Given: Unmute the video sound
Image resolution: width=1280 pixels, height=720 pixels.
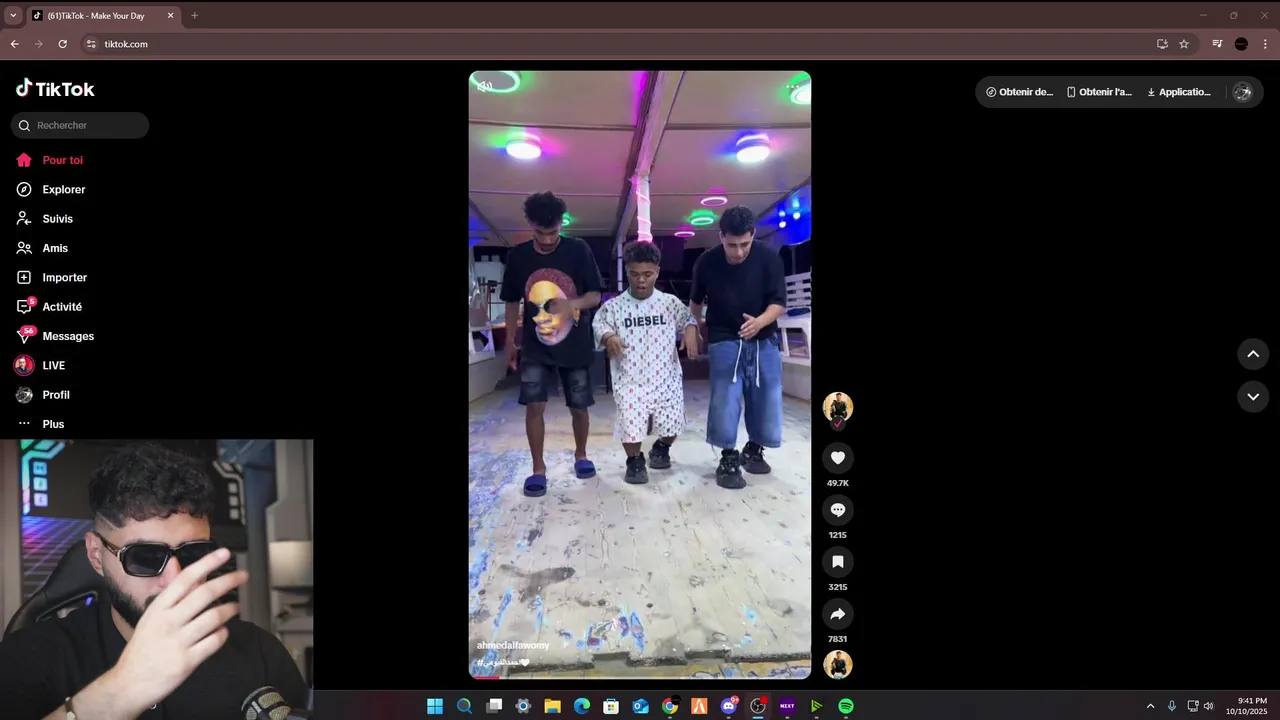Looking at the screenshot, I should [x=485, y=87].
